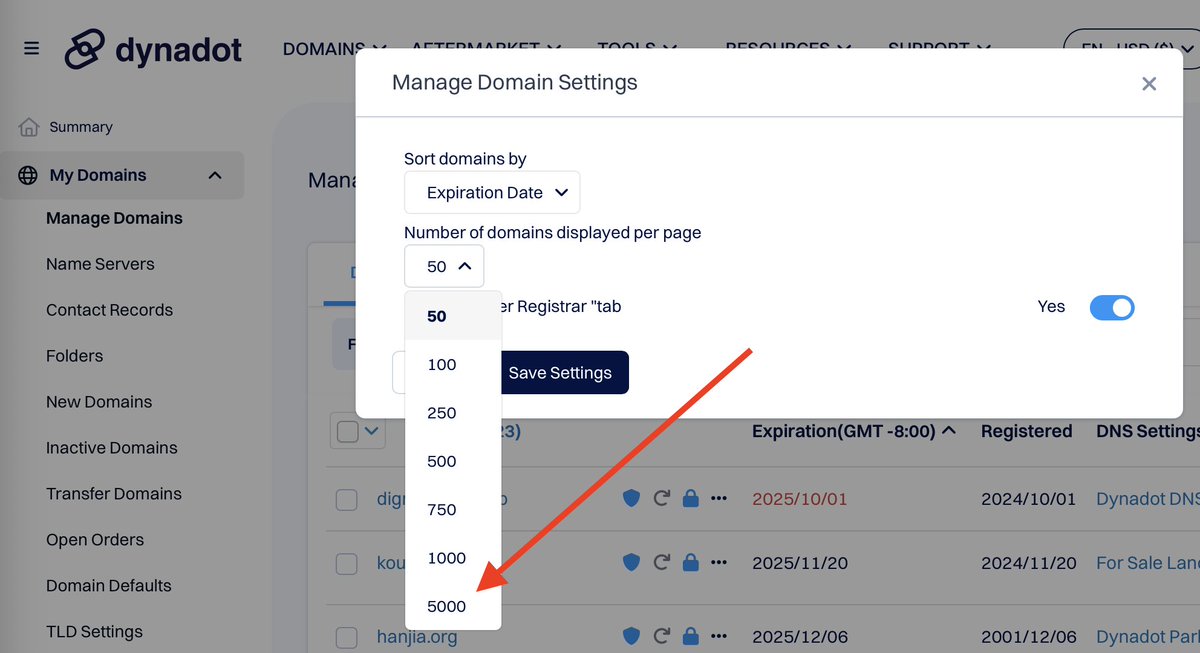
Task: Open Transfer Domains in the sidebar
Action: (x=114, y=494)
